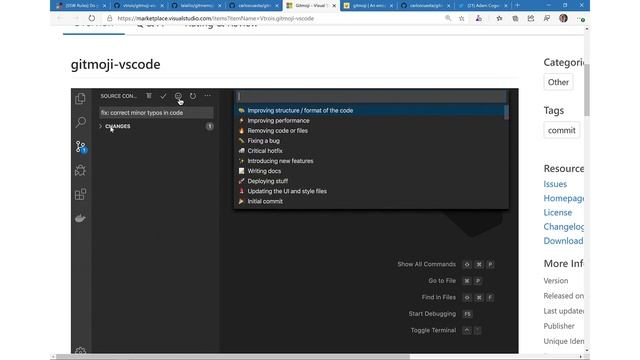The image size is (640, 360).
Task: Open the Issues resource link
Action: [555, 184]
